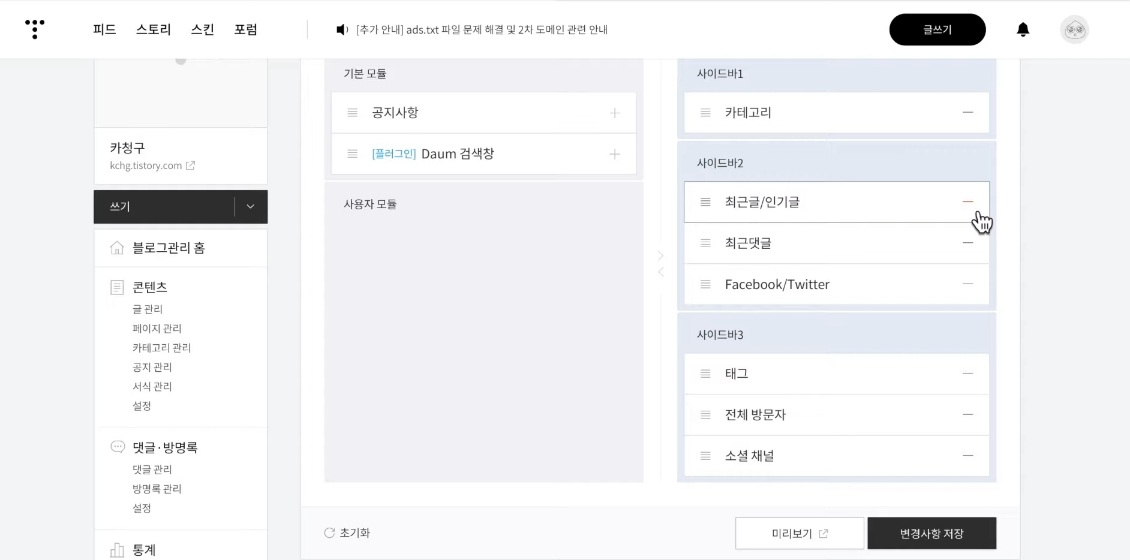Screen dimensions: 1130x560
Task: Click the 사이드바1 heading
Action: click(720, 74)
